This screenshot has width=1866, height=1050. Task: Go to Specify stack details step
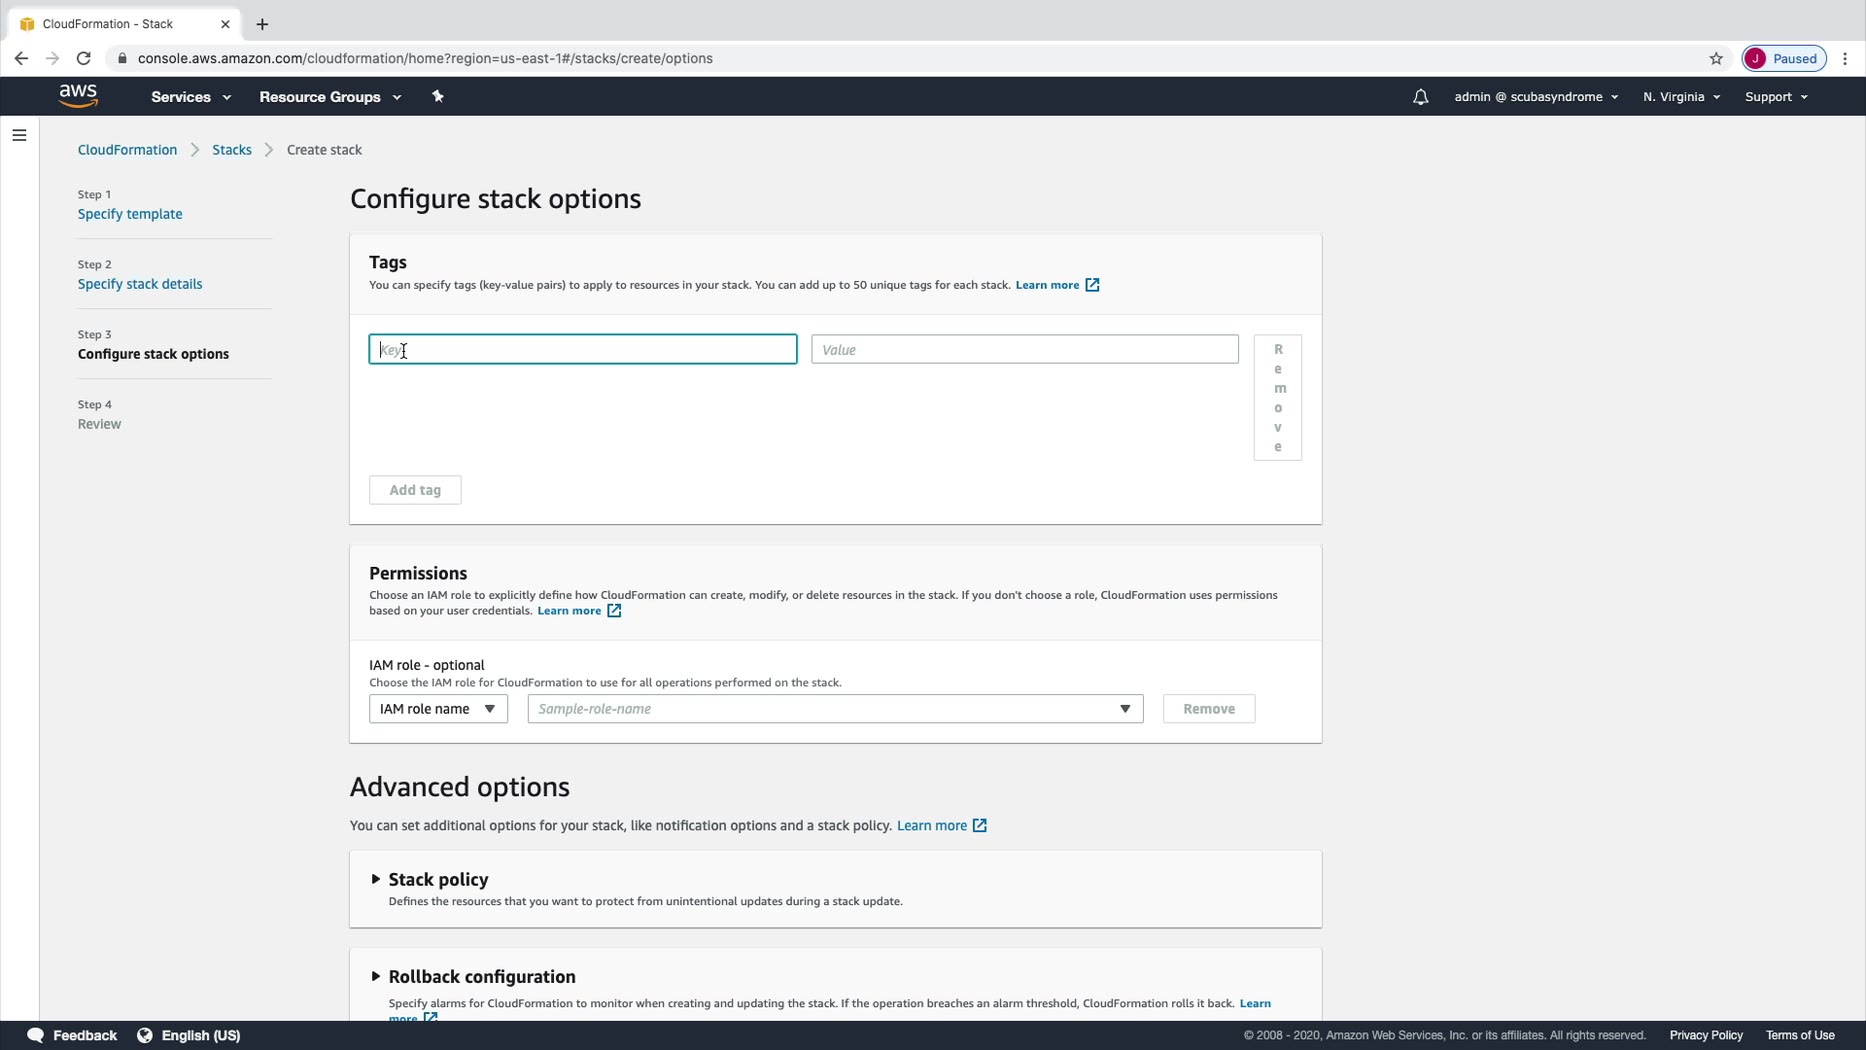(140, 284)
